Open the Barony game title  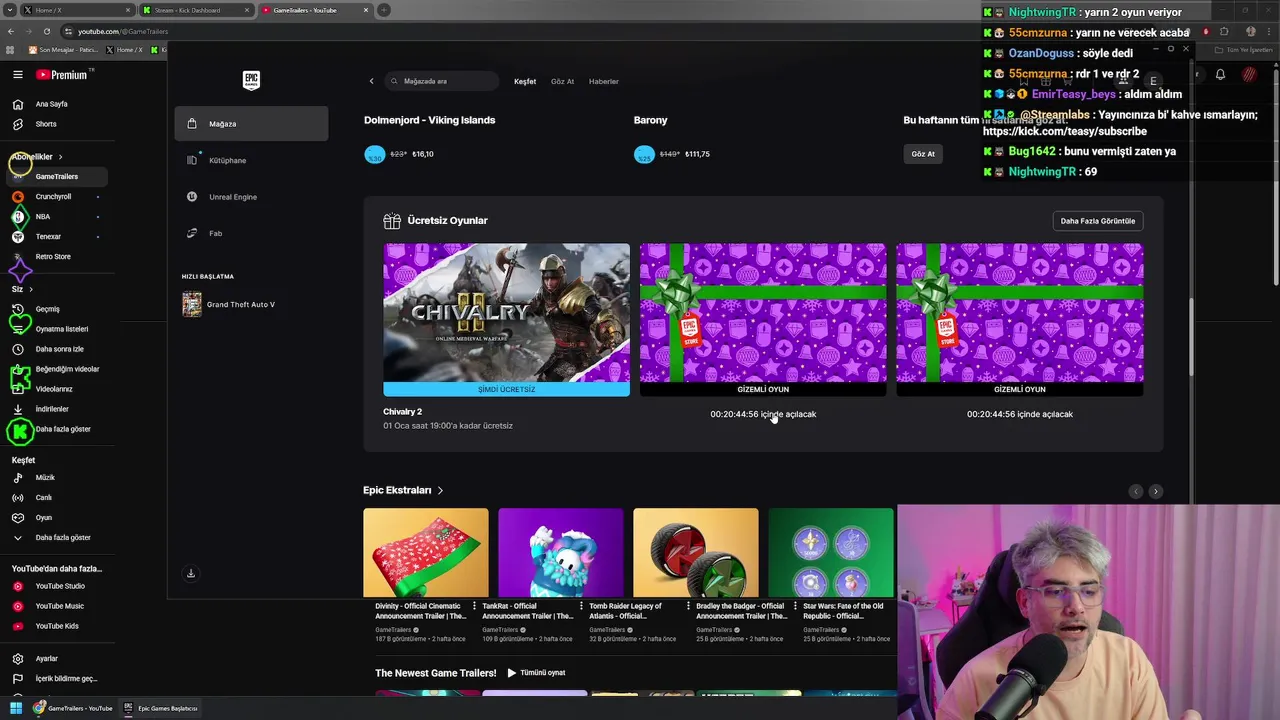(x=650, y=120)
